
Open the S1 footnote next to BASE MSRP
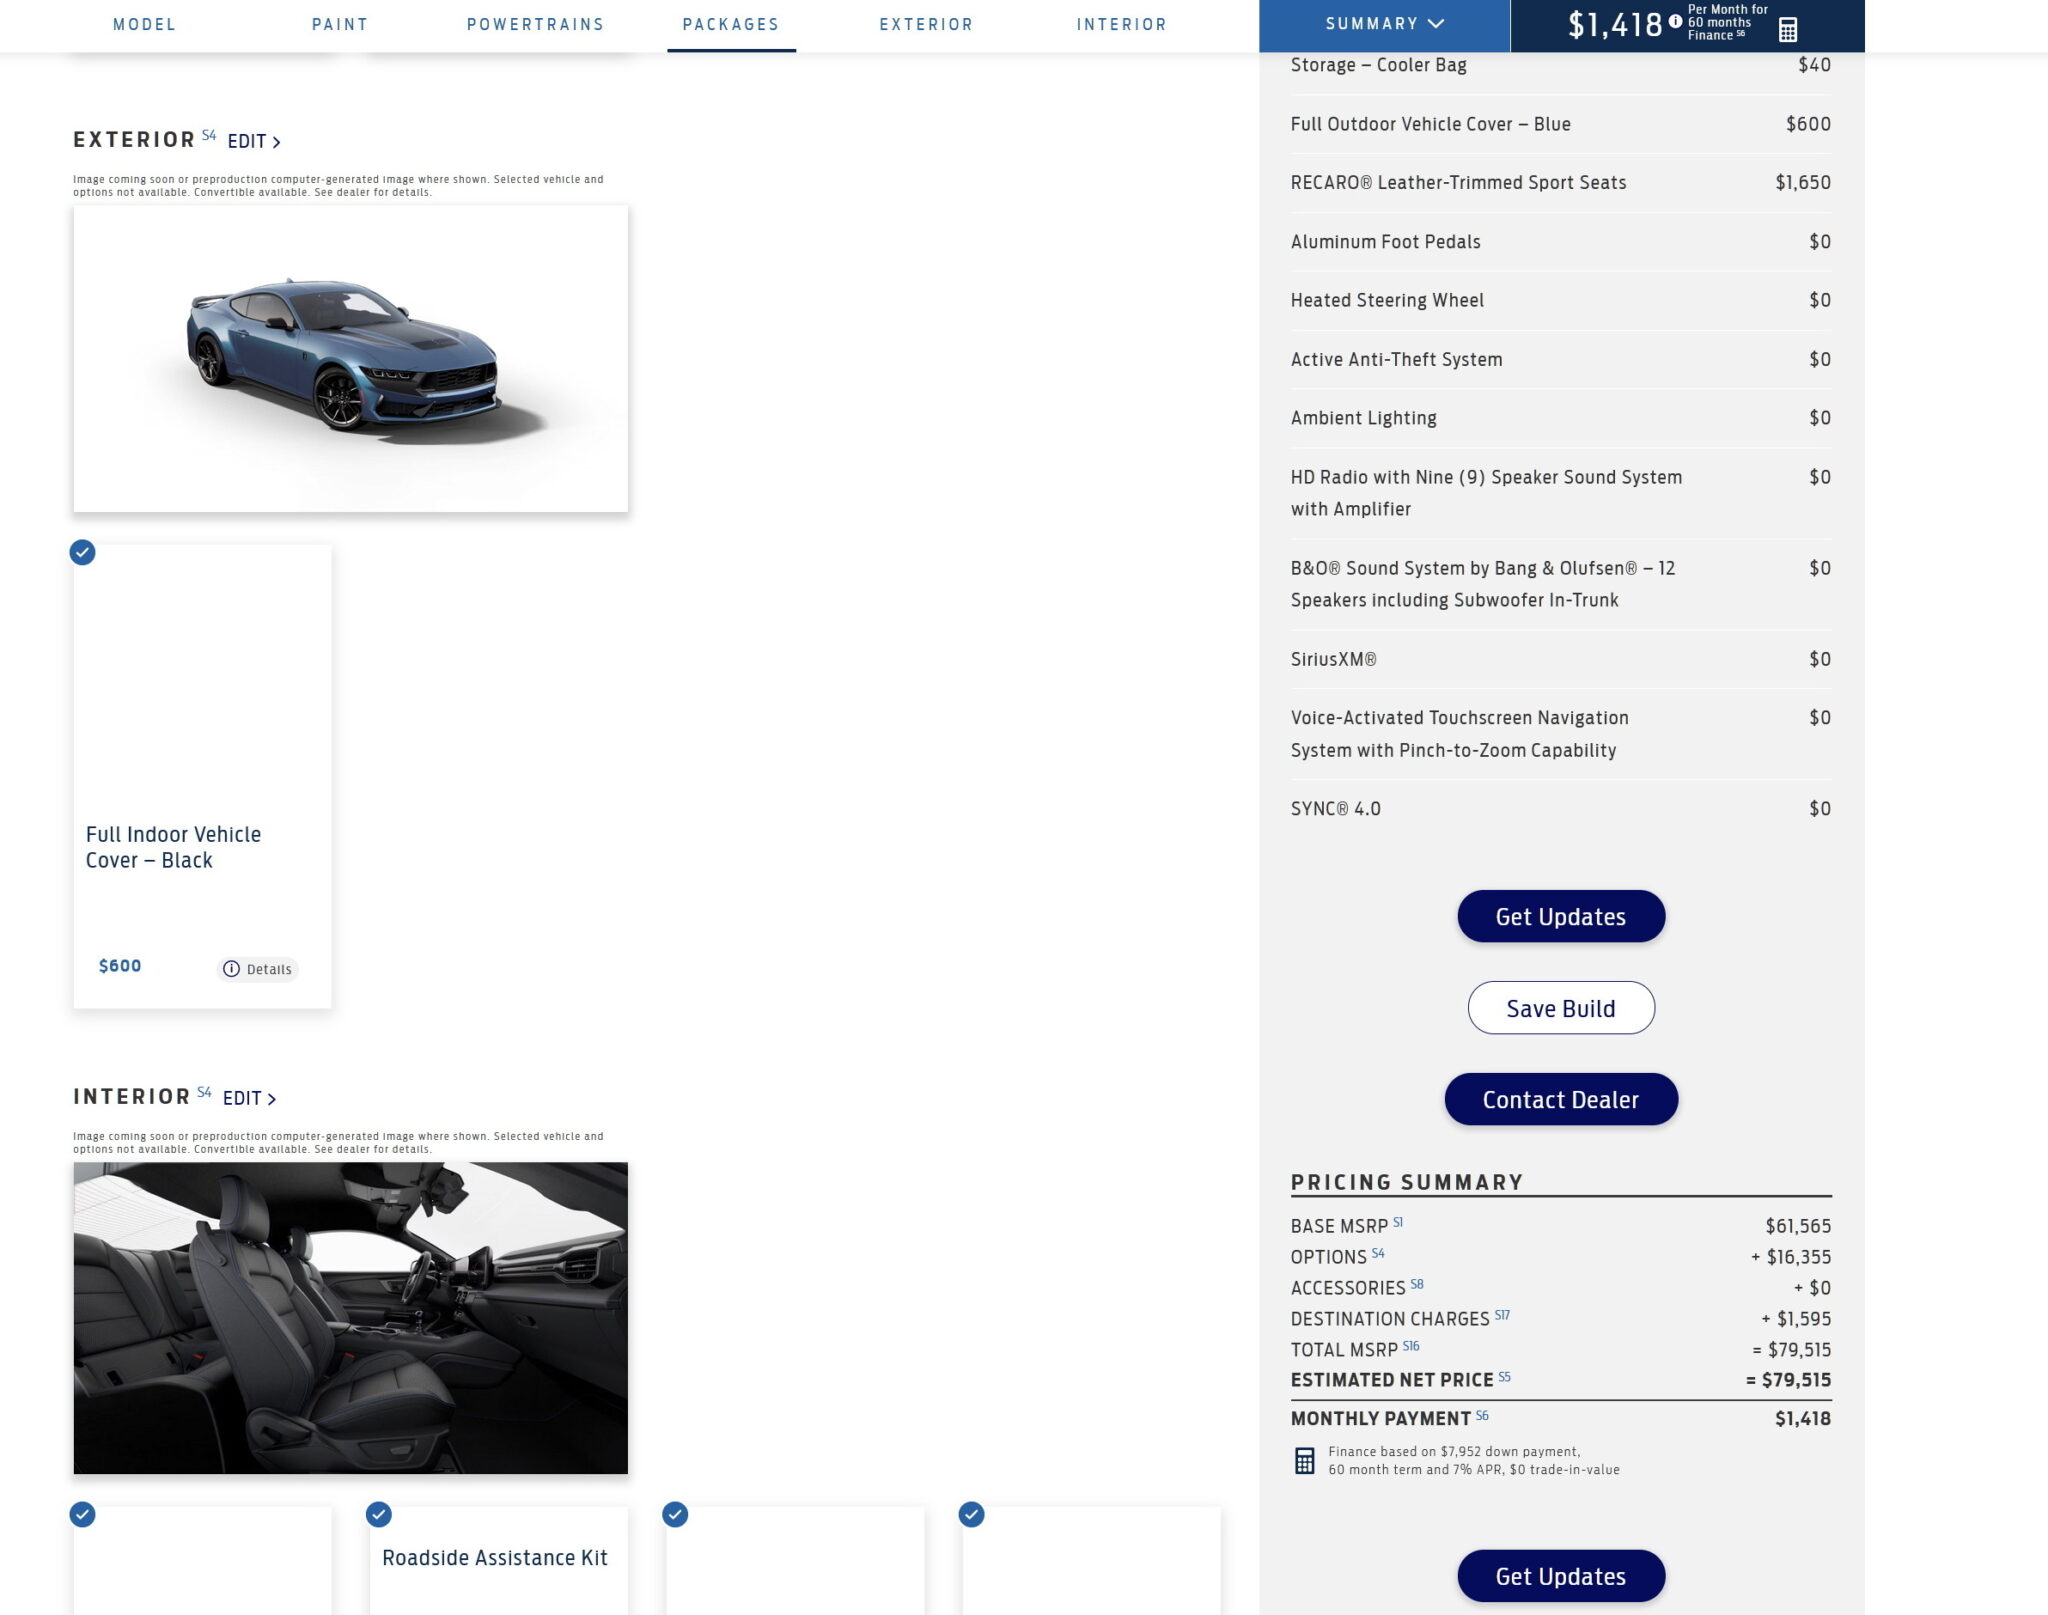click(1398, 1220)
